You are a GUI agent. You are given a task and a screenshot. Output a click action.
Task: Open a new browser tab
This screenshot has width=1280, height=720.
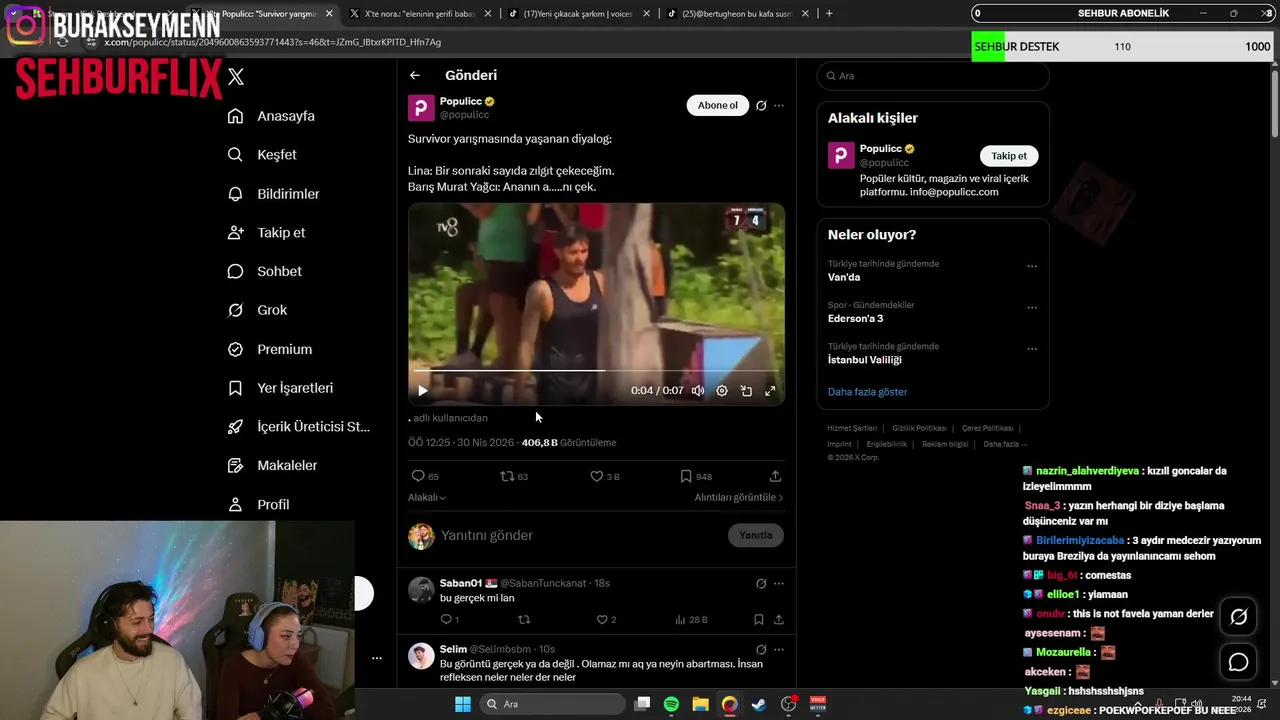tap(829, 14)
